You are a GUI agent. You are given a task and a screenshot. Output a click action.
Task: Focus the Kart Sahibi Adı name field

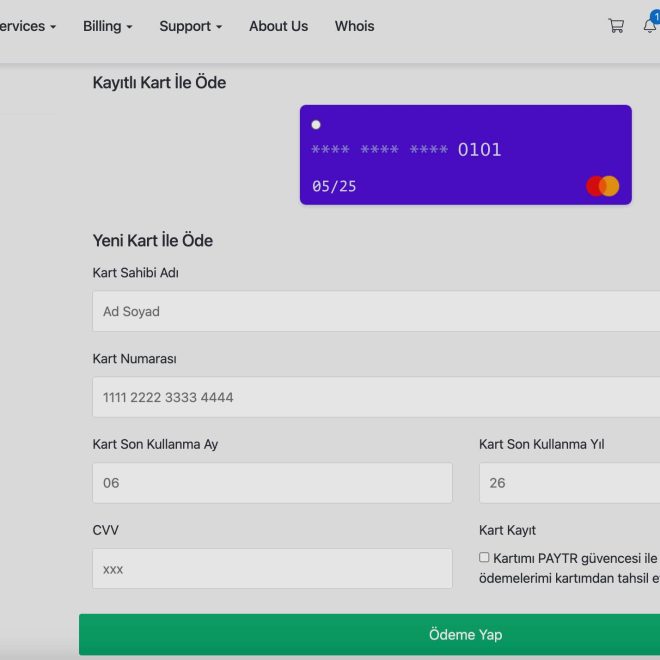pyautogui.click(x=375, y=311)
